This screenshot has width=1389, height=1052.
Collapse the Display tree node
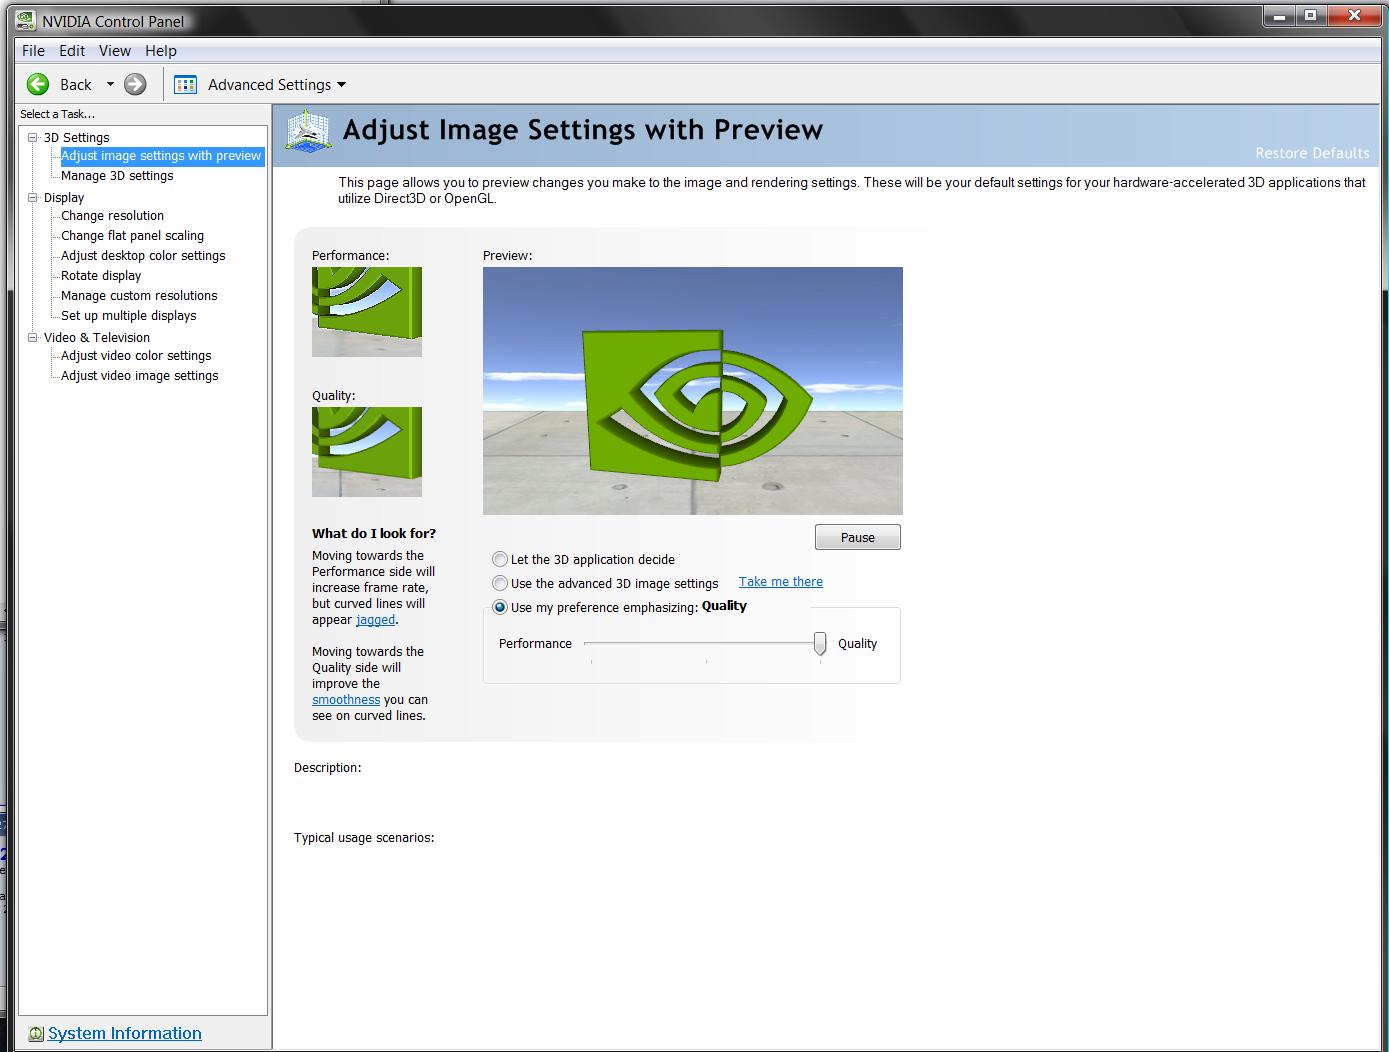click(x=33, y=197)
